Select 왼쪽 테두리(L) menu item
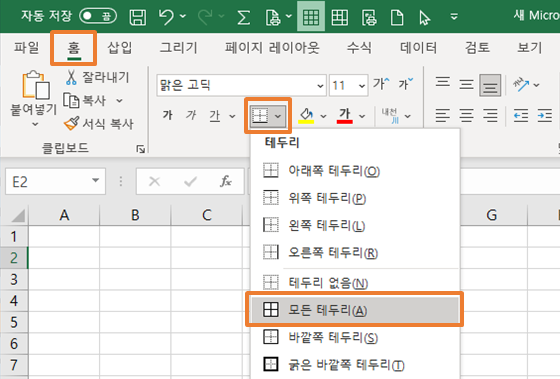 tap(355, 225)
